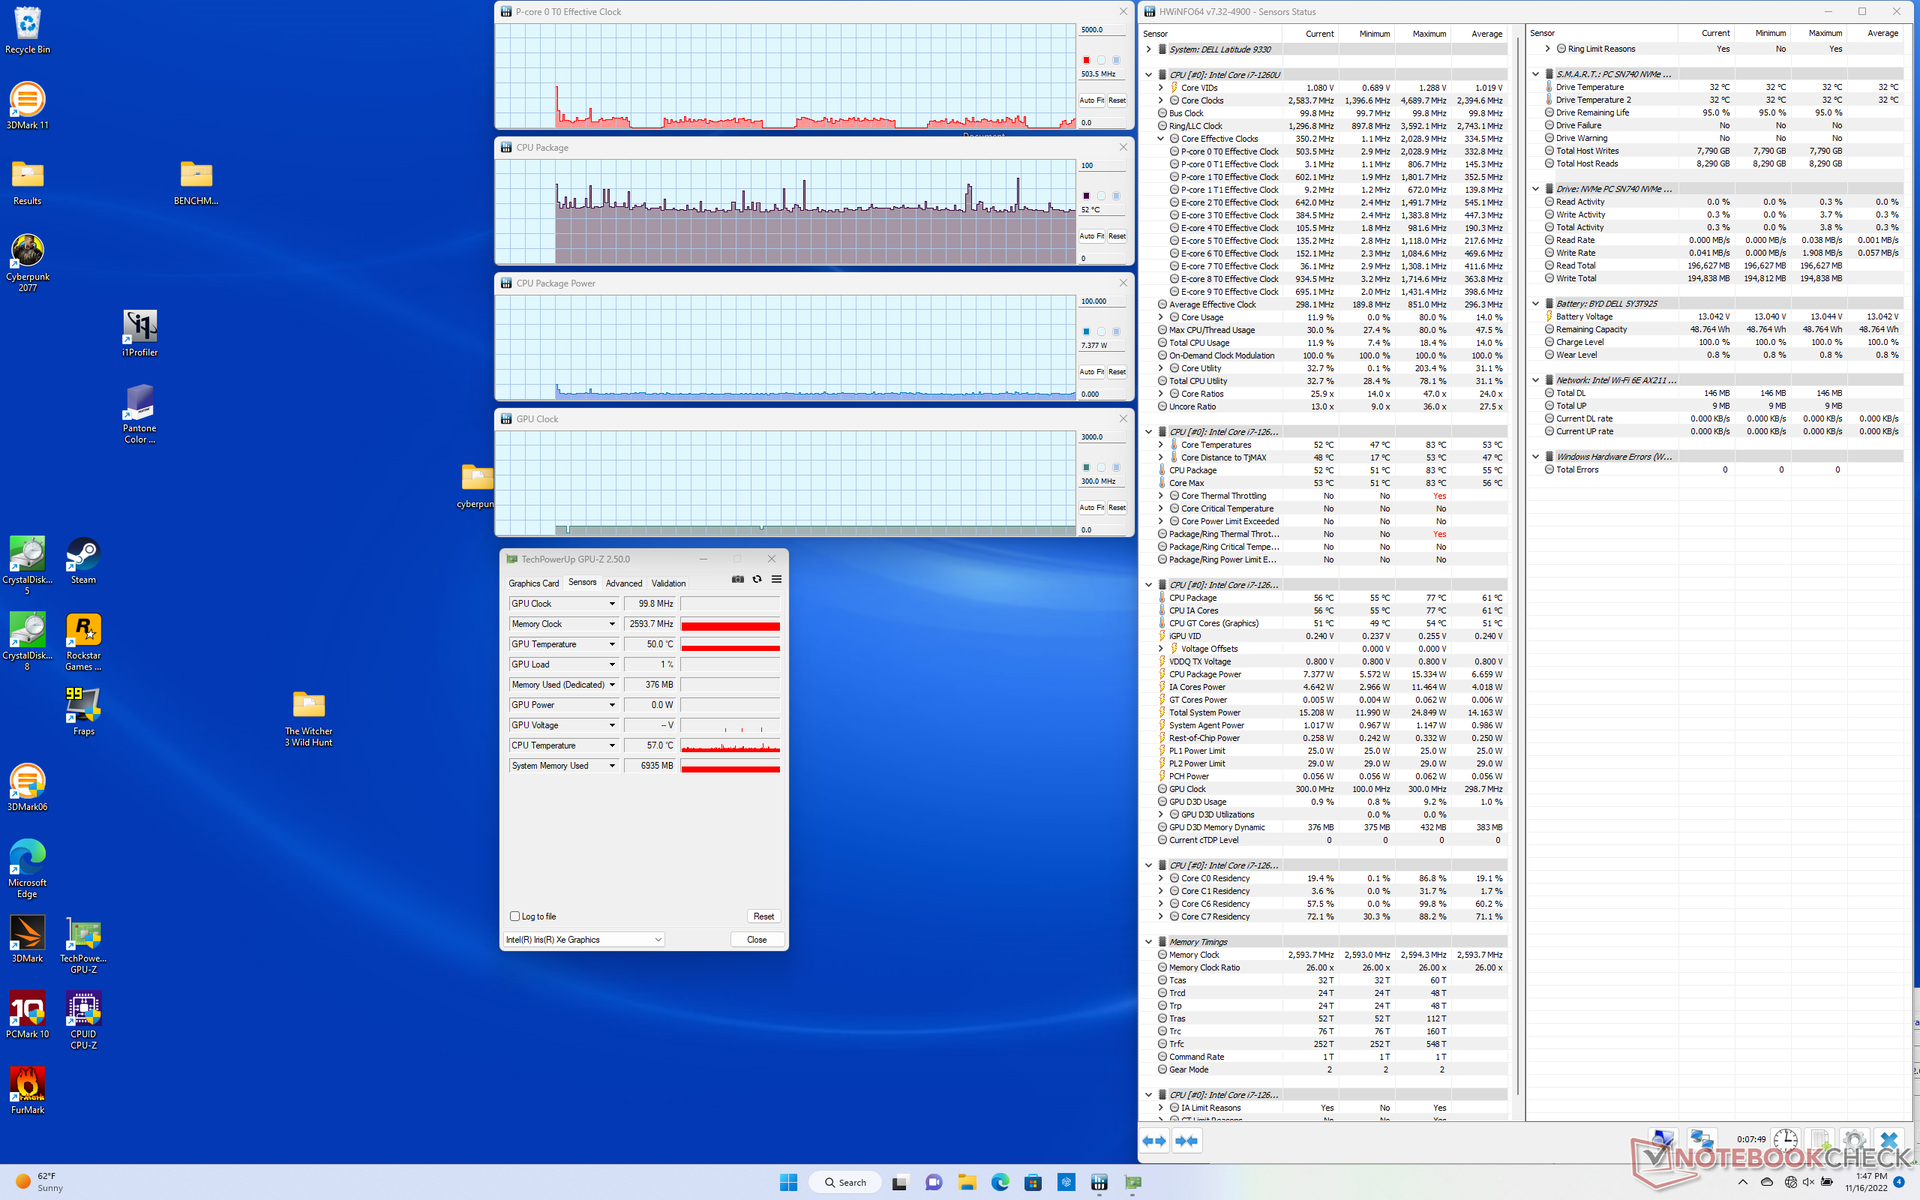Open Fraps desktop icon
This screenshot has height=1200, width=1920.
point(83,711)
